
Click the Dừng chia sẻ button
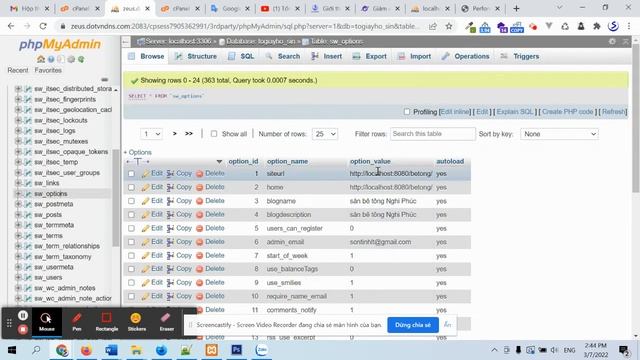pyautogui.click(x=413, y=325)
